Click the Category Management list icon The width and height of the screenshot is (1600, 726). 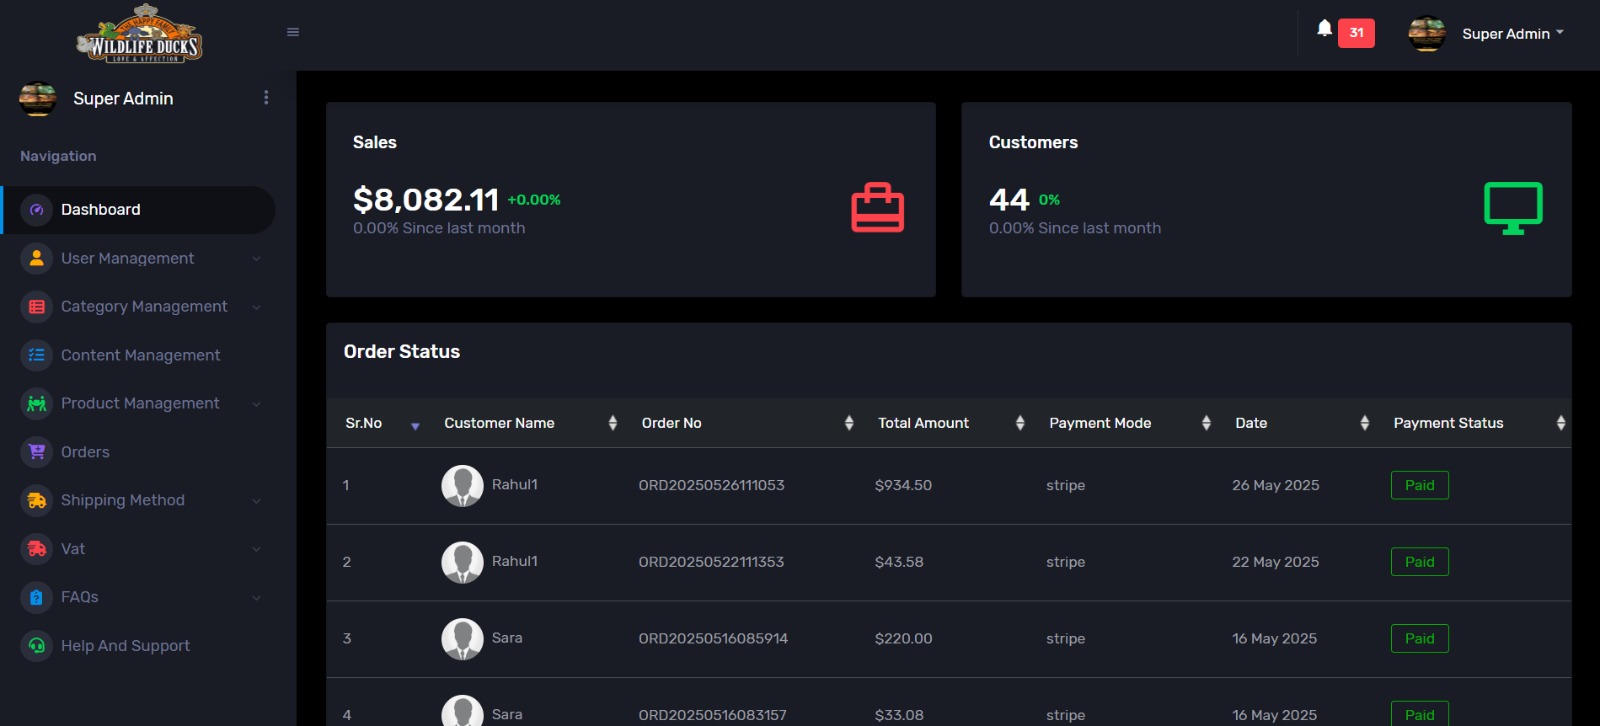coord(37,307)
